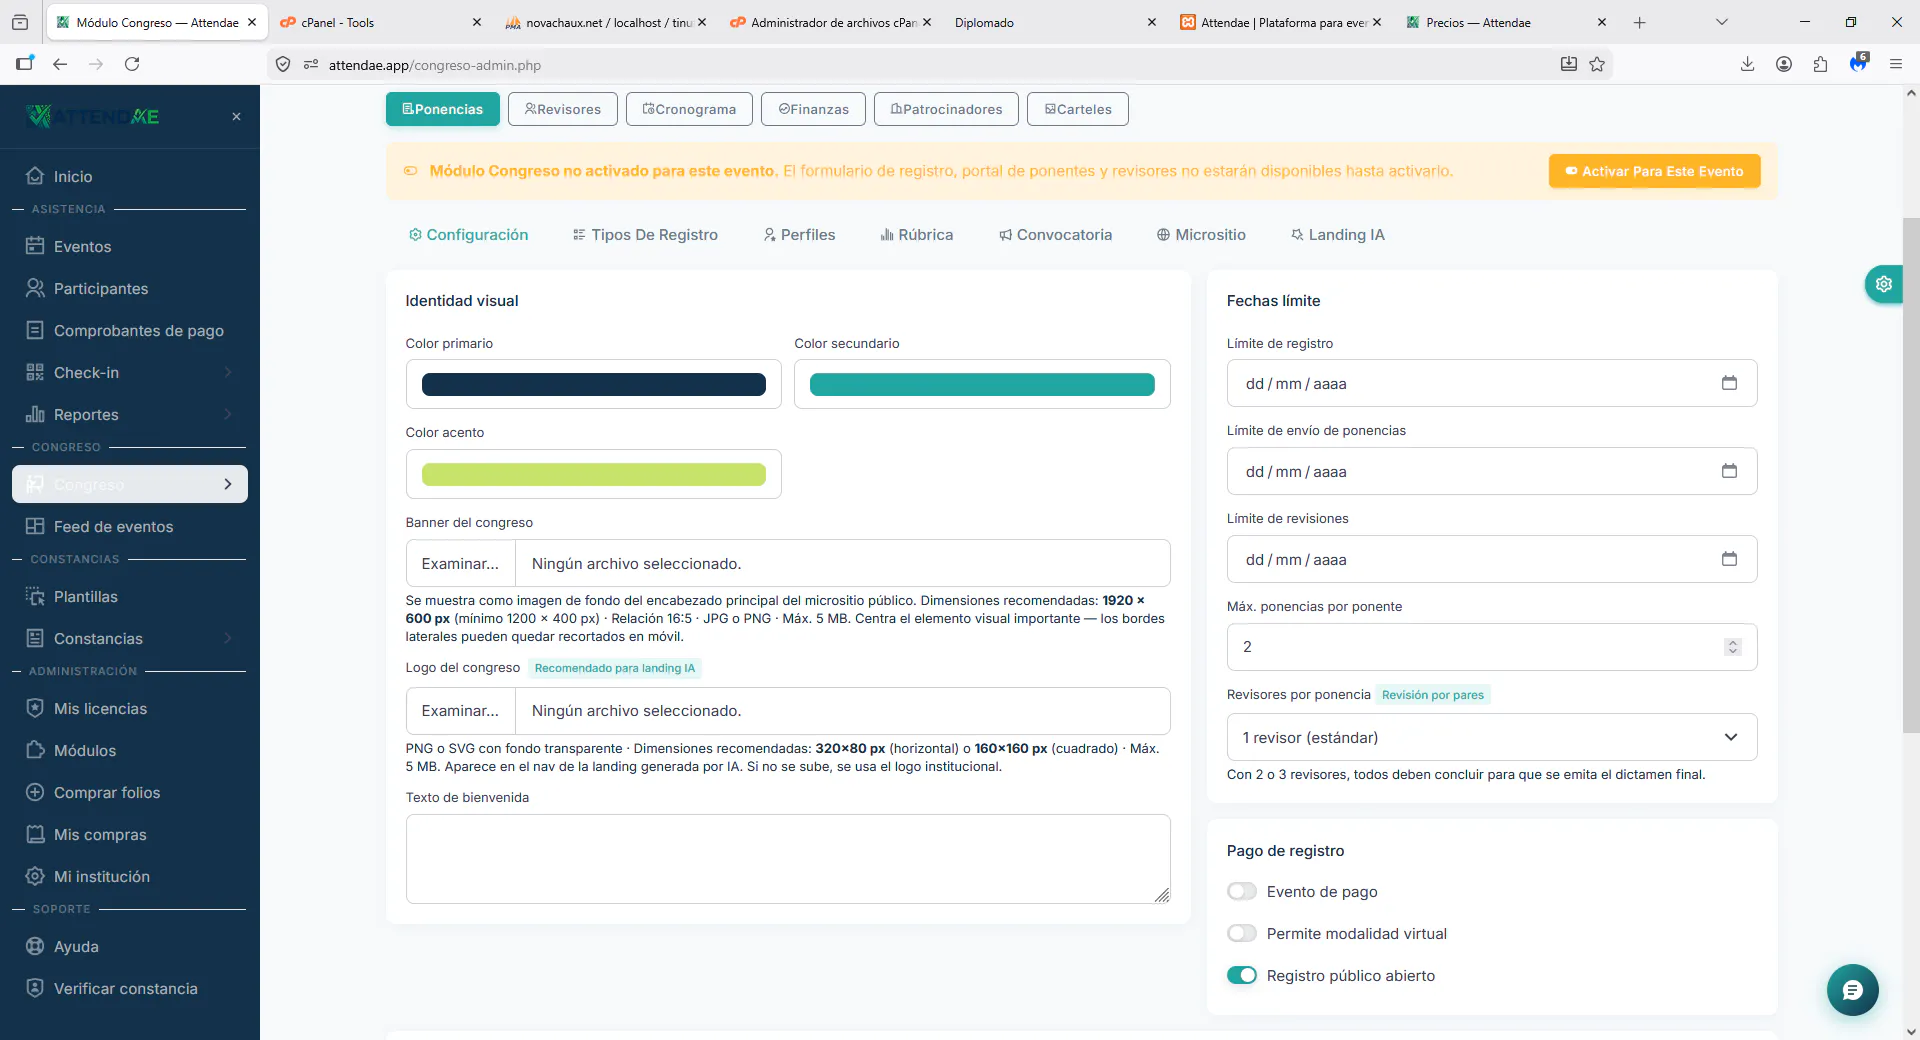Open browser downloads icon

[1747, 64]
